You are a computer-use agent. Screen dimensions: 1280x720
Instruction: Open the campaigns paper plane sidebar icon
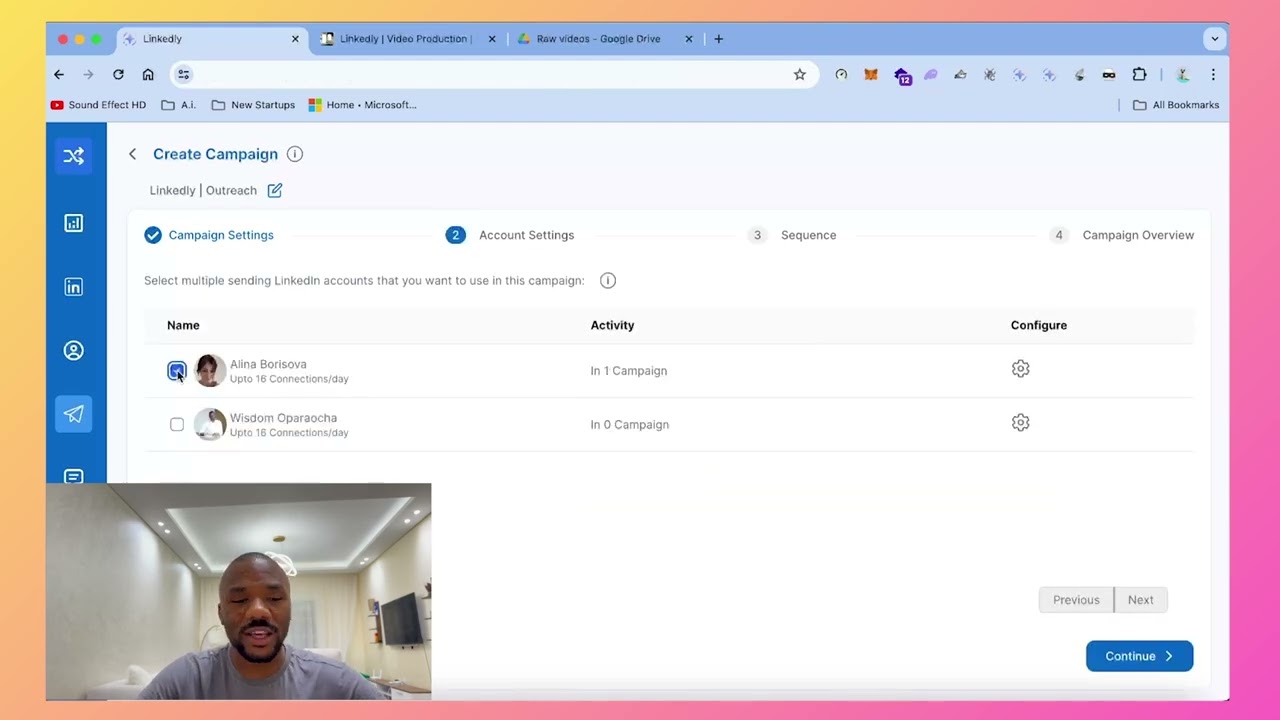(74, 414)
